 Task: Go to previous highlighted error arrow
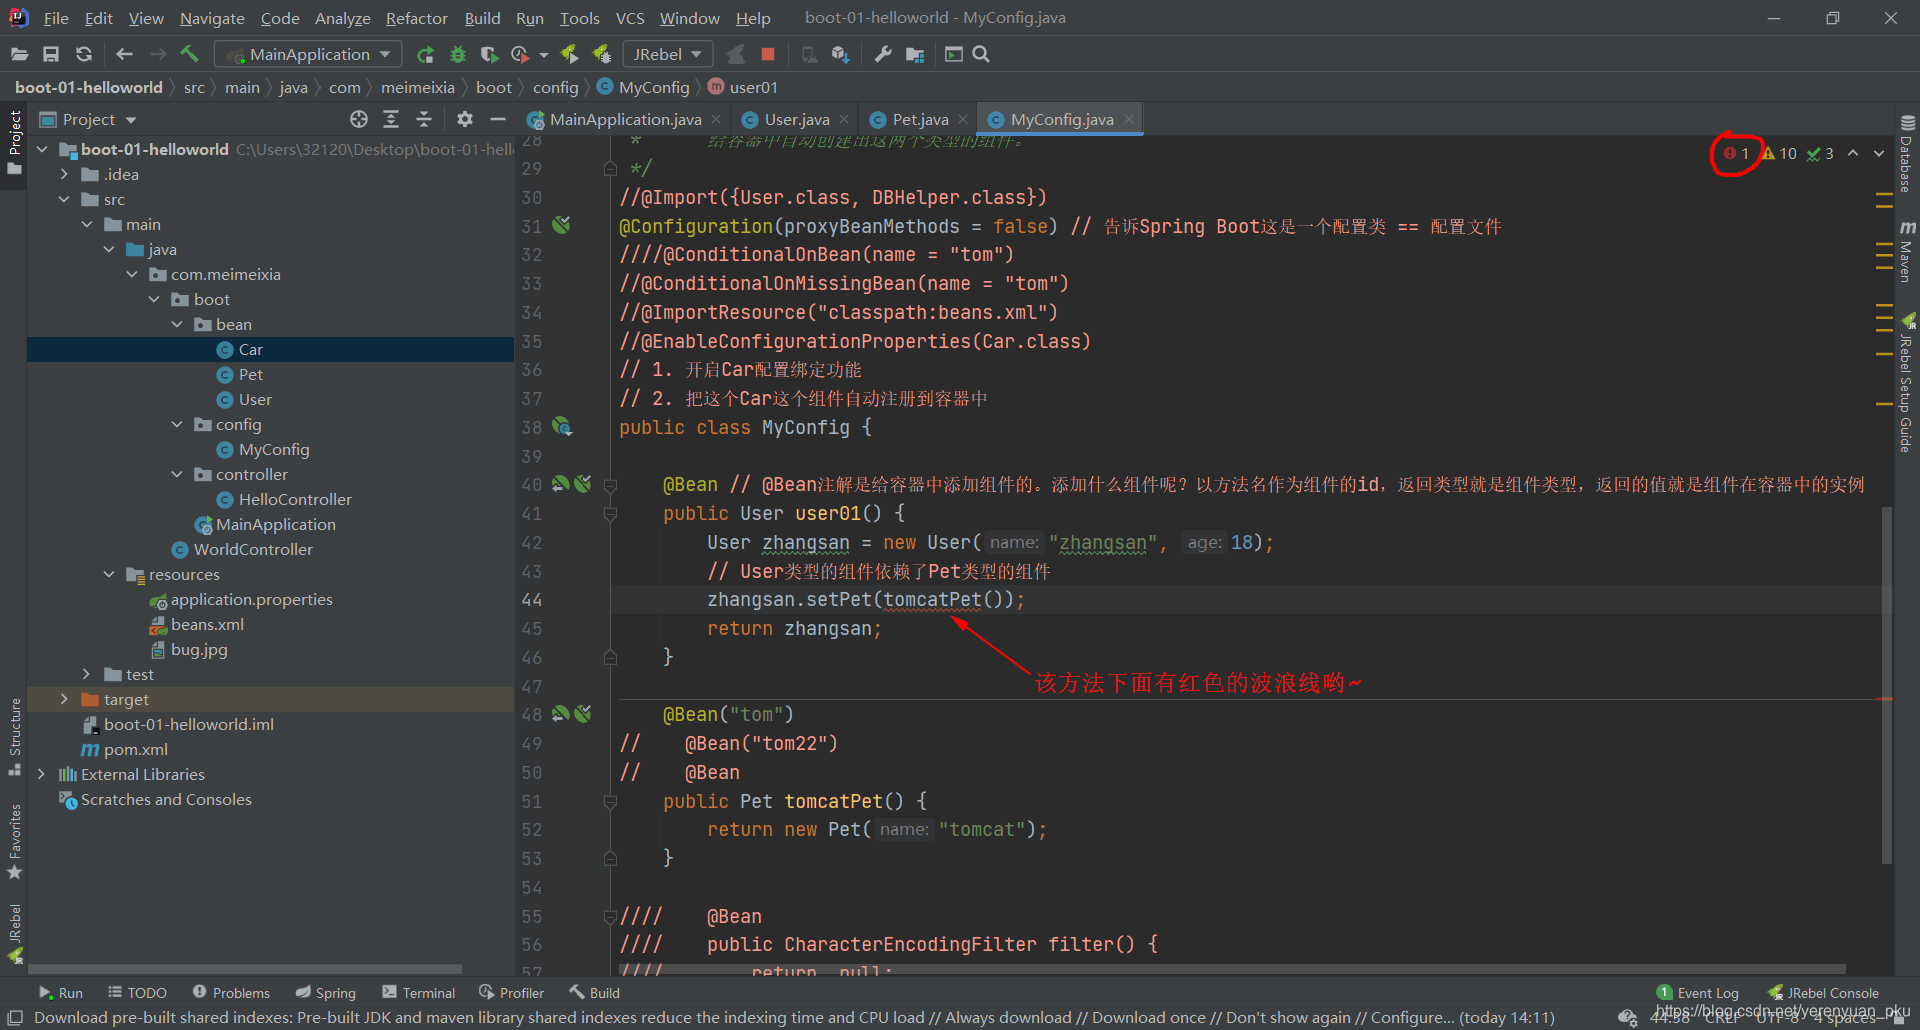pyautogui.click(x=1853, y=153)
